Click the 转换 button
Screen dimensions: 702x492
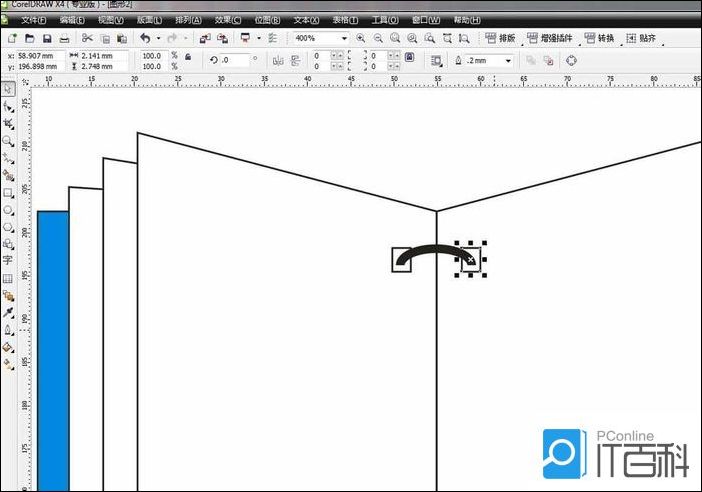tap(599, 39)
